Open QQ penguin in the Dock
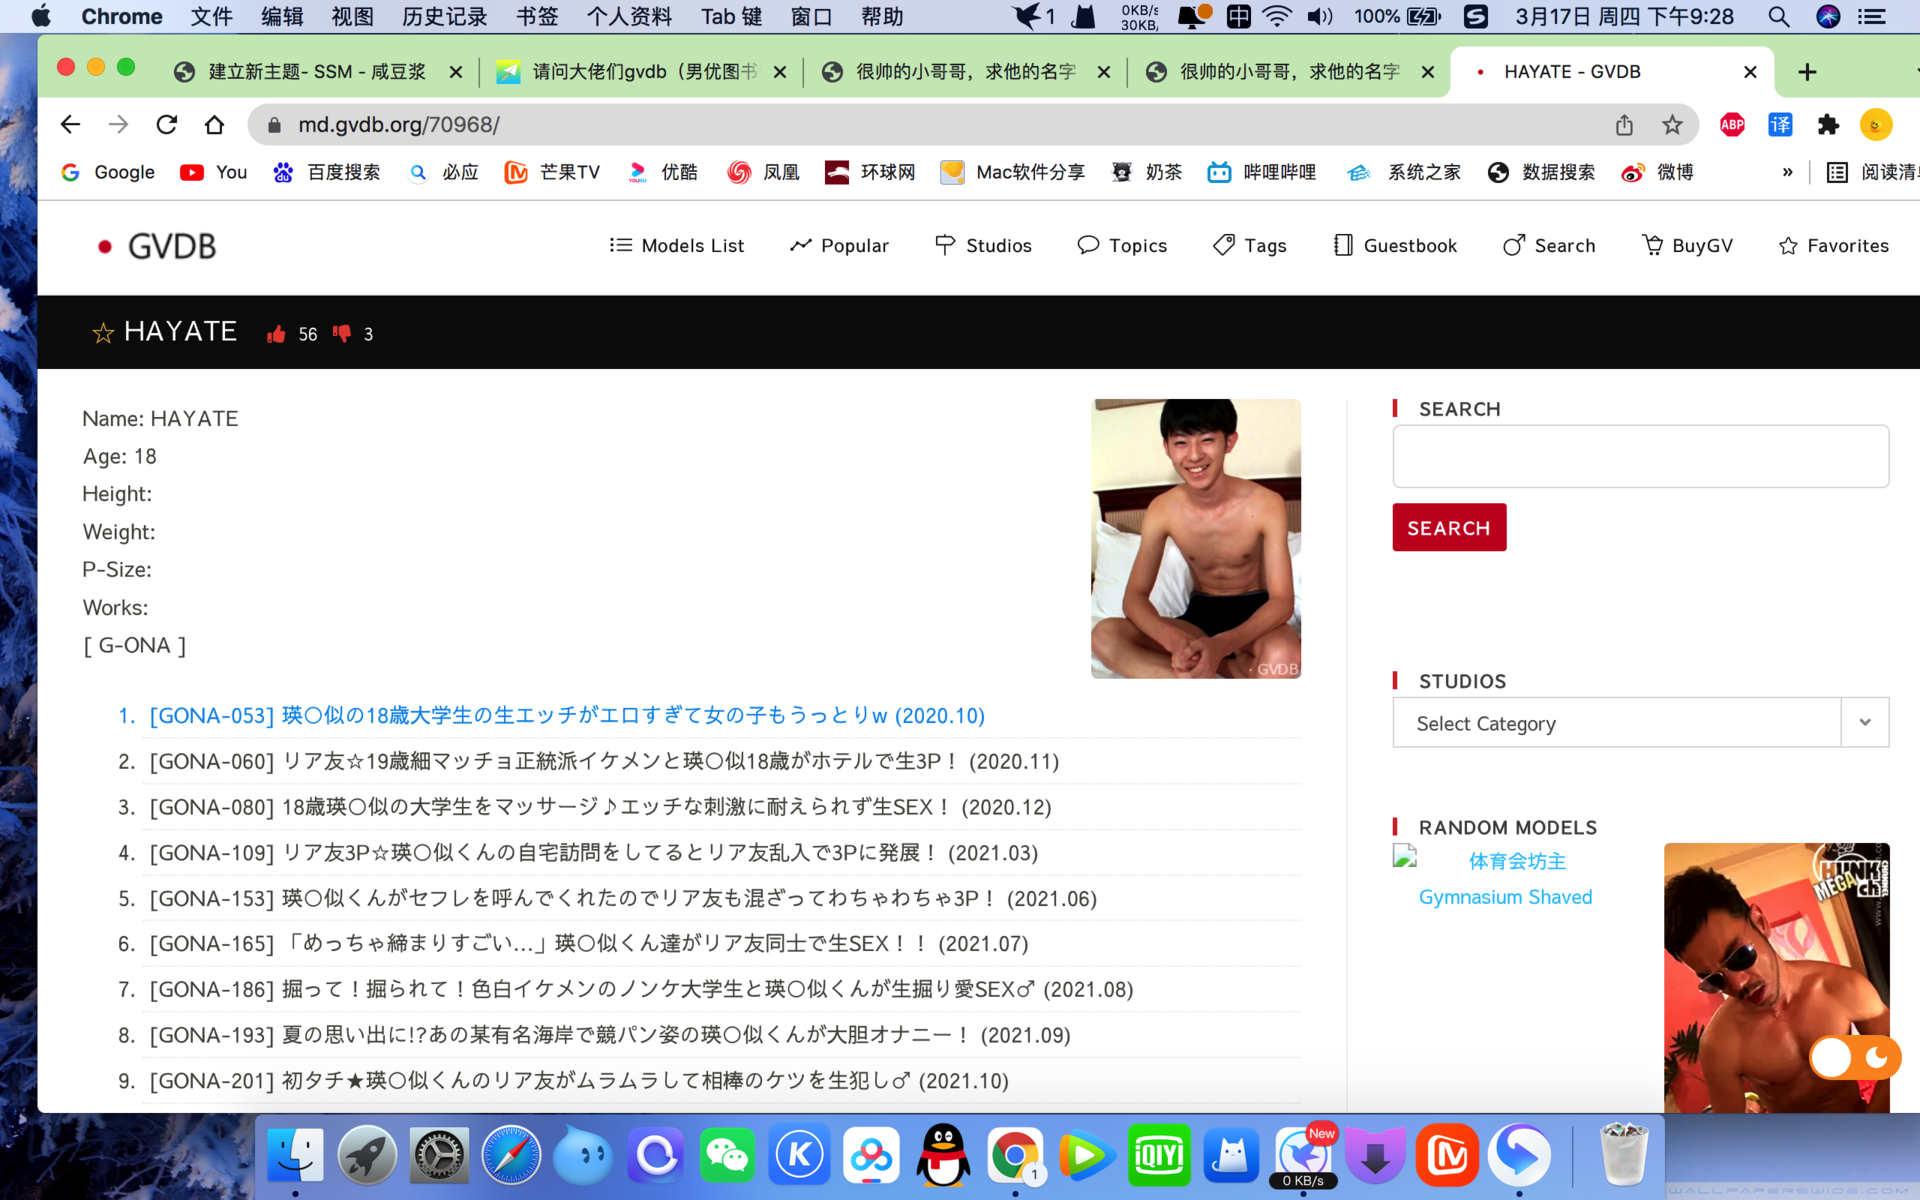 pyautogui.click(x=943, y=1156)
